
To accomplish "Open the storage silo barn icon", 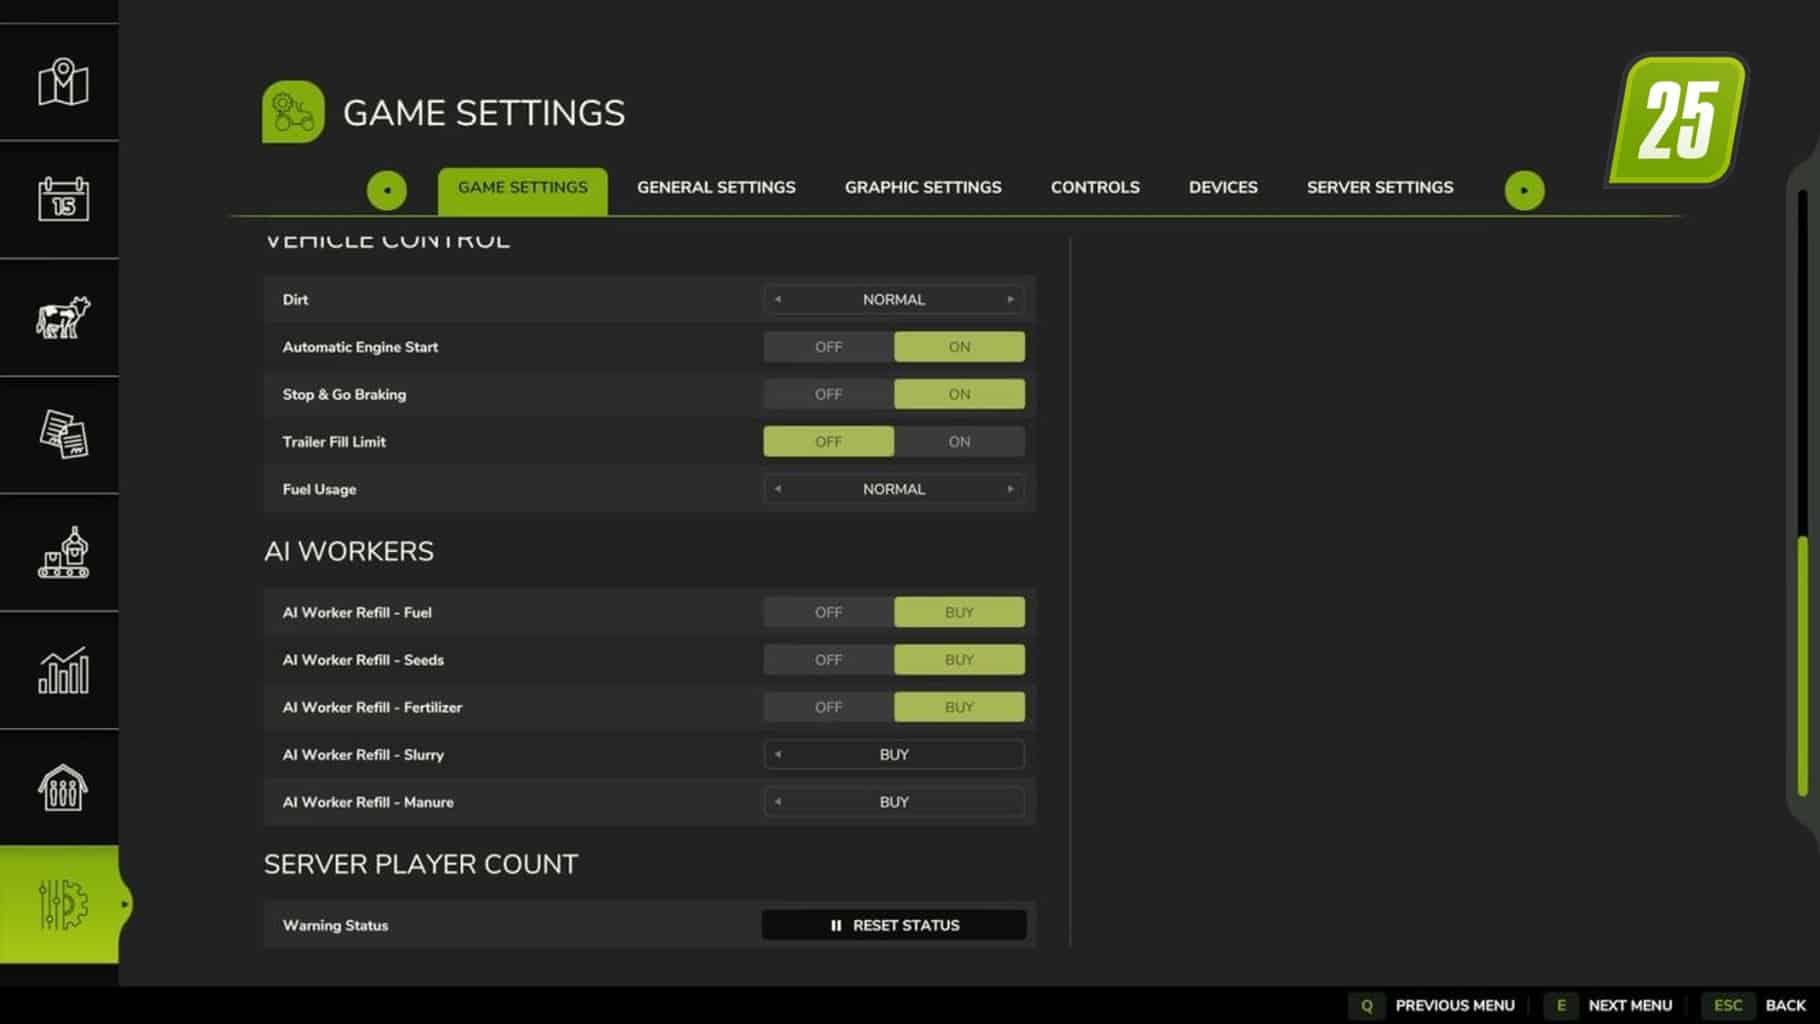I will click(63, 787).
